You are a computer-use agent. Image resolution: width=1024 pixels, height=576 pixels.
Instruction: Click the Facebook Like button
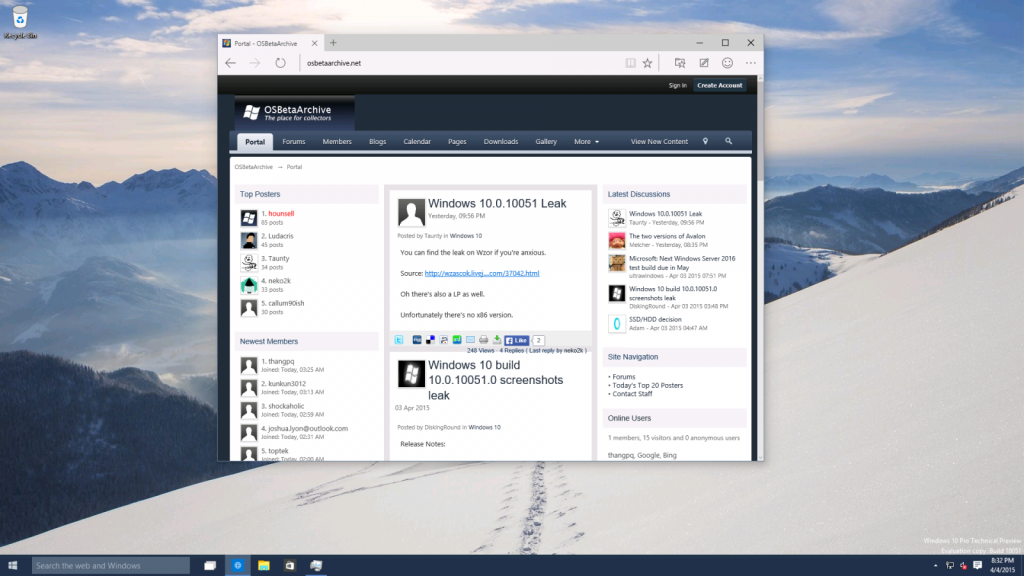(x=517, y=340)
